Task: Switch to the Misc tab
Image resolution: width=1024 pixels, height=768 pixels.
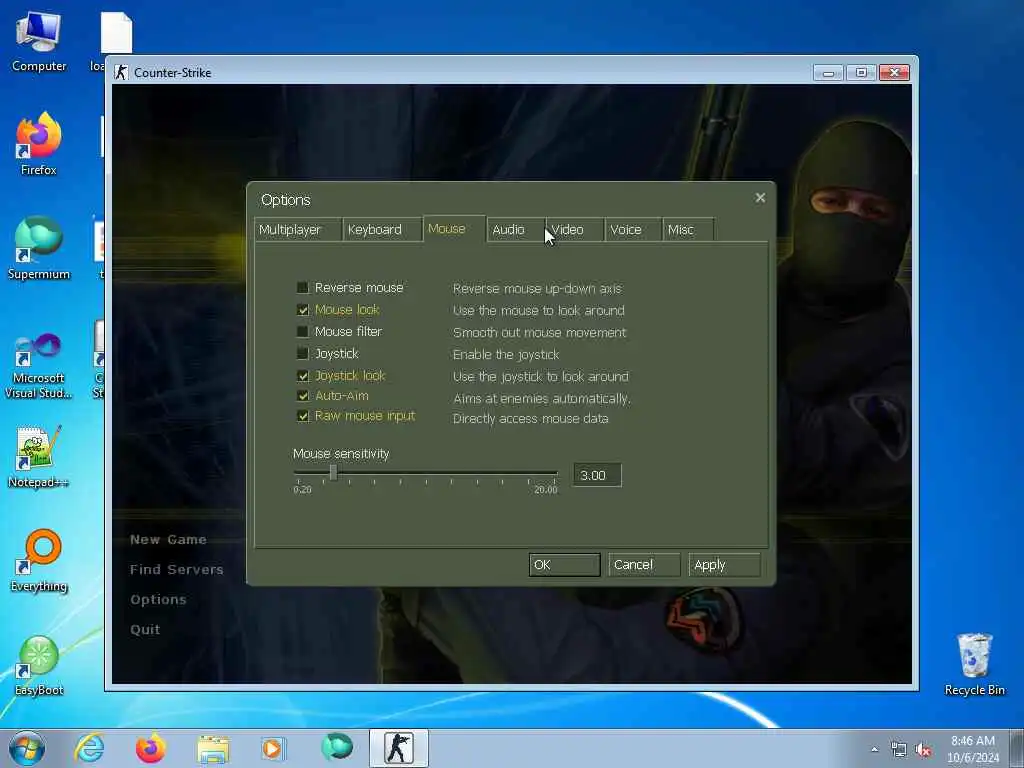Action: pos(688,229)
